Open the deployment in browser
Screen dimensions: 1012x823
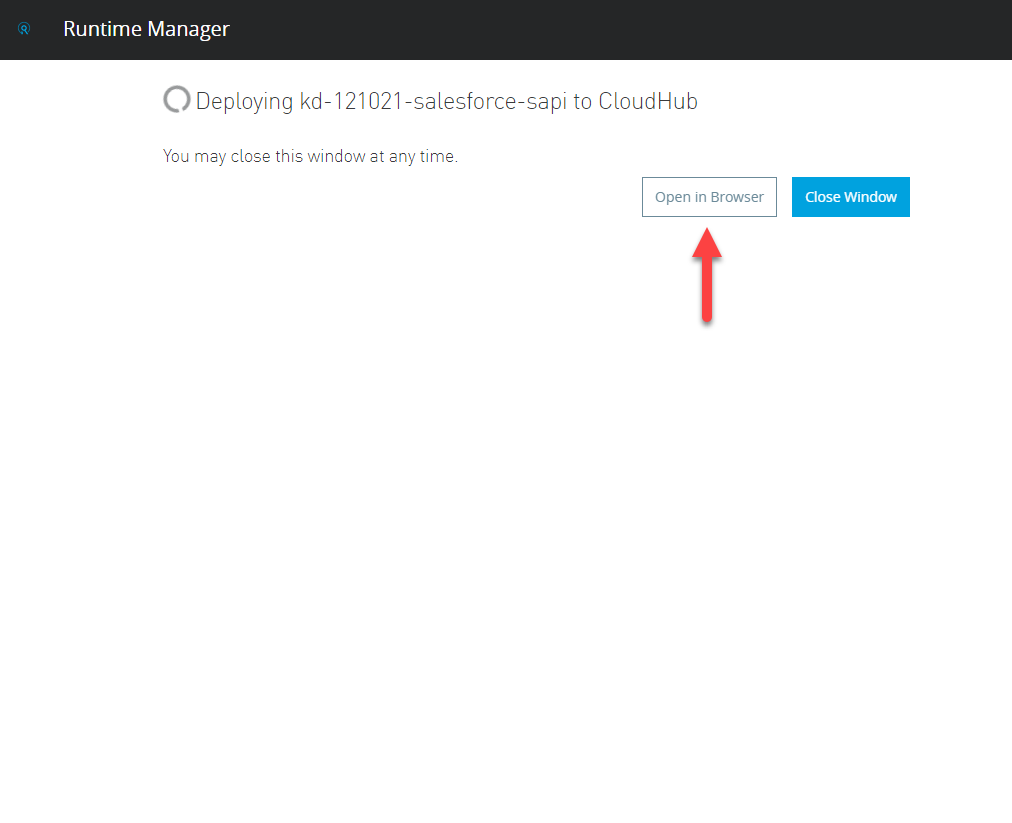click(709, 197)
